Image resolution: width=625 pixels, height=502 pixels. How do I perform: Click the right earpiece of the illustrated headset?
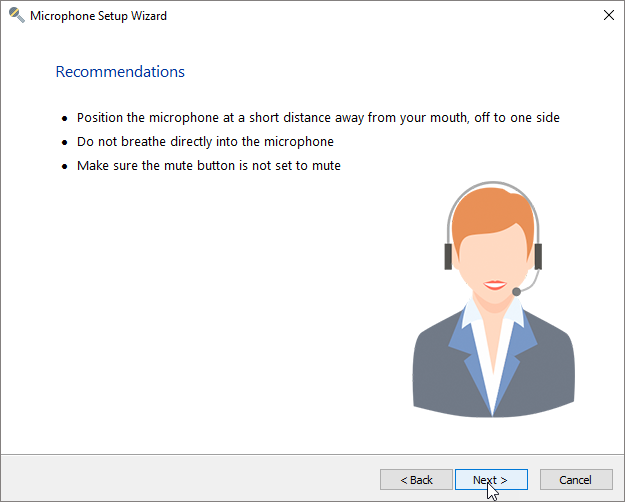click(538, 256)
